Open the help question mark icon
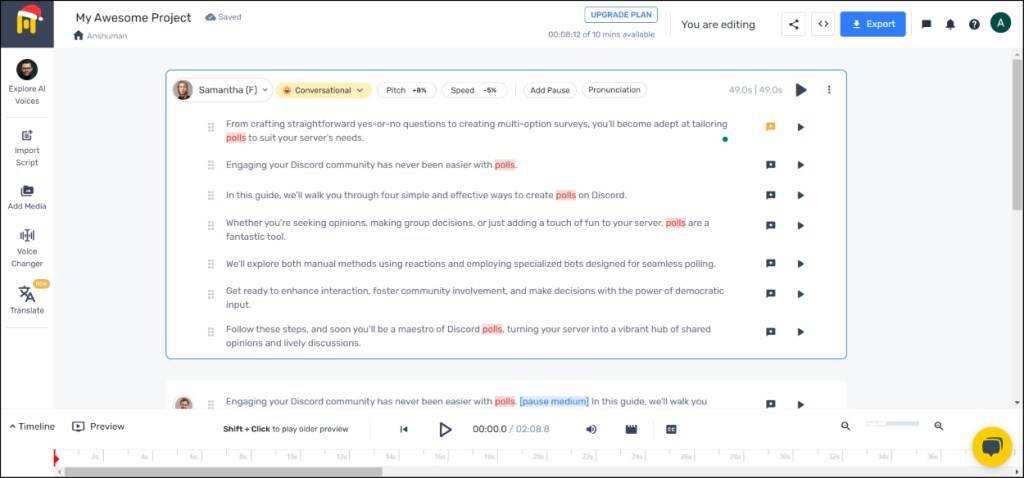The height and width of the screenshot is (478, 1024). [974, 24]
